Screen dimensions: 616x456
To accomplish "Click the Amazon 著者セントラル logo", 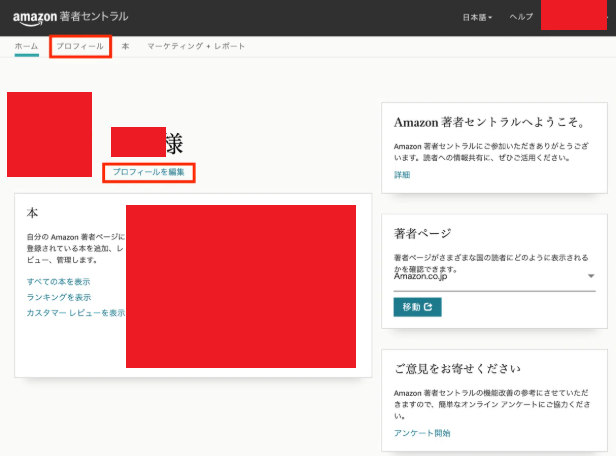I will coord(70,17).
